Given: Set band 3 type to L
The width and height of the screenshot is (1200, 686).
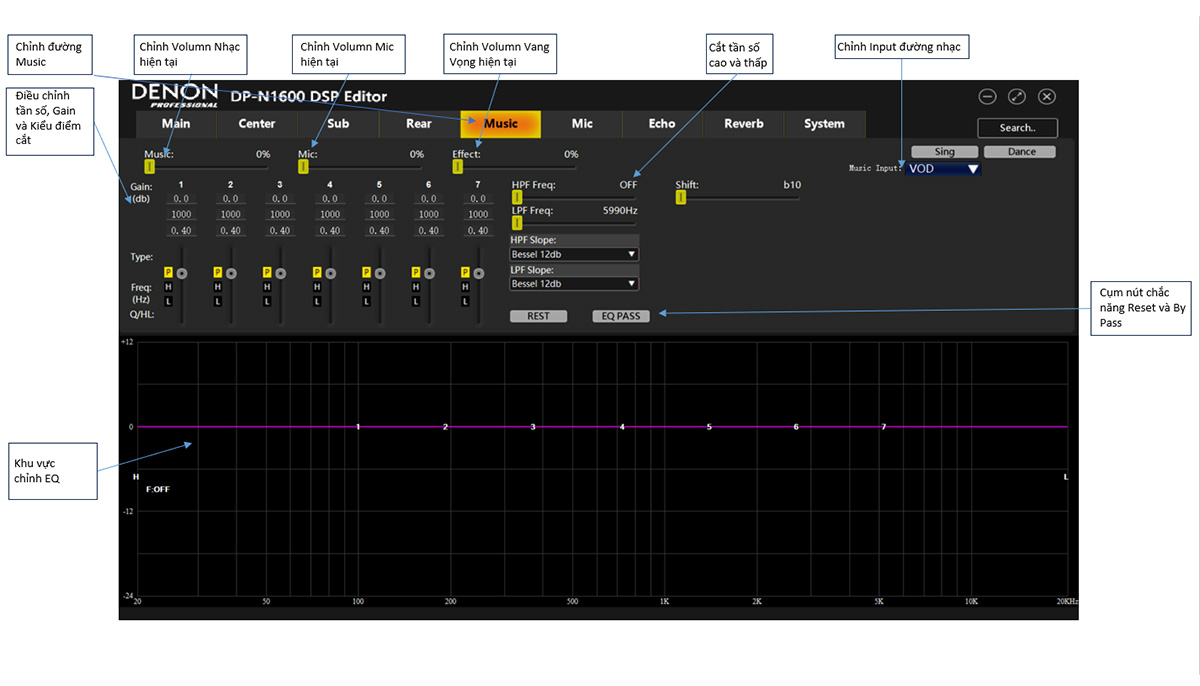Looking at the screenshot, I should pyautogui.click(x=267, y=301).
